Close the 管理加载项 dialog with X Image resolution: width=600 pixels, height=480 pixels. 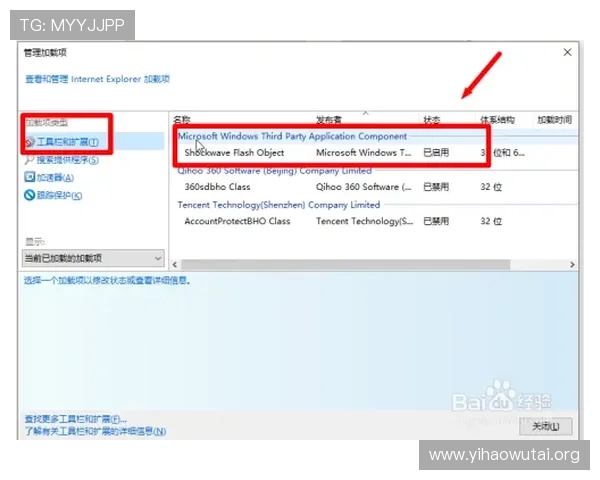[x=567, y=52]
